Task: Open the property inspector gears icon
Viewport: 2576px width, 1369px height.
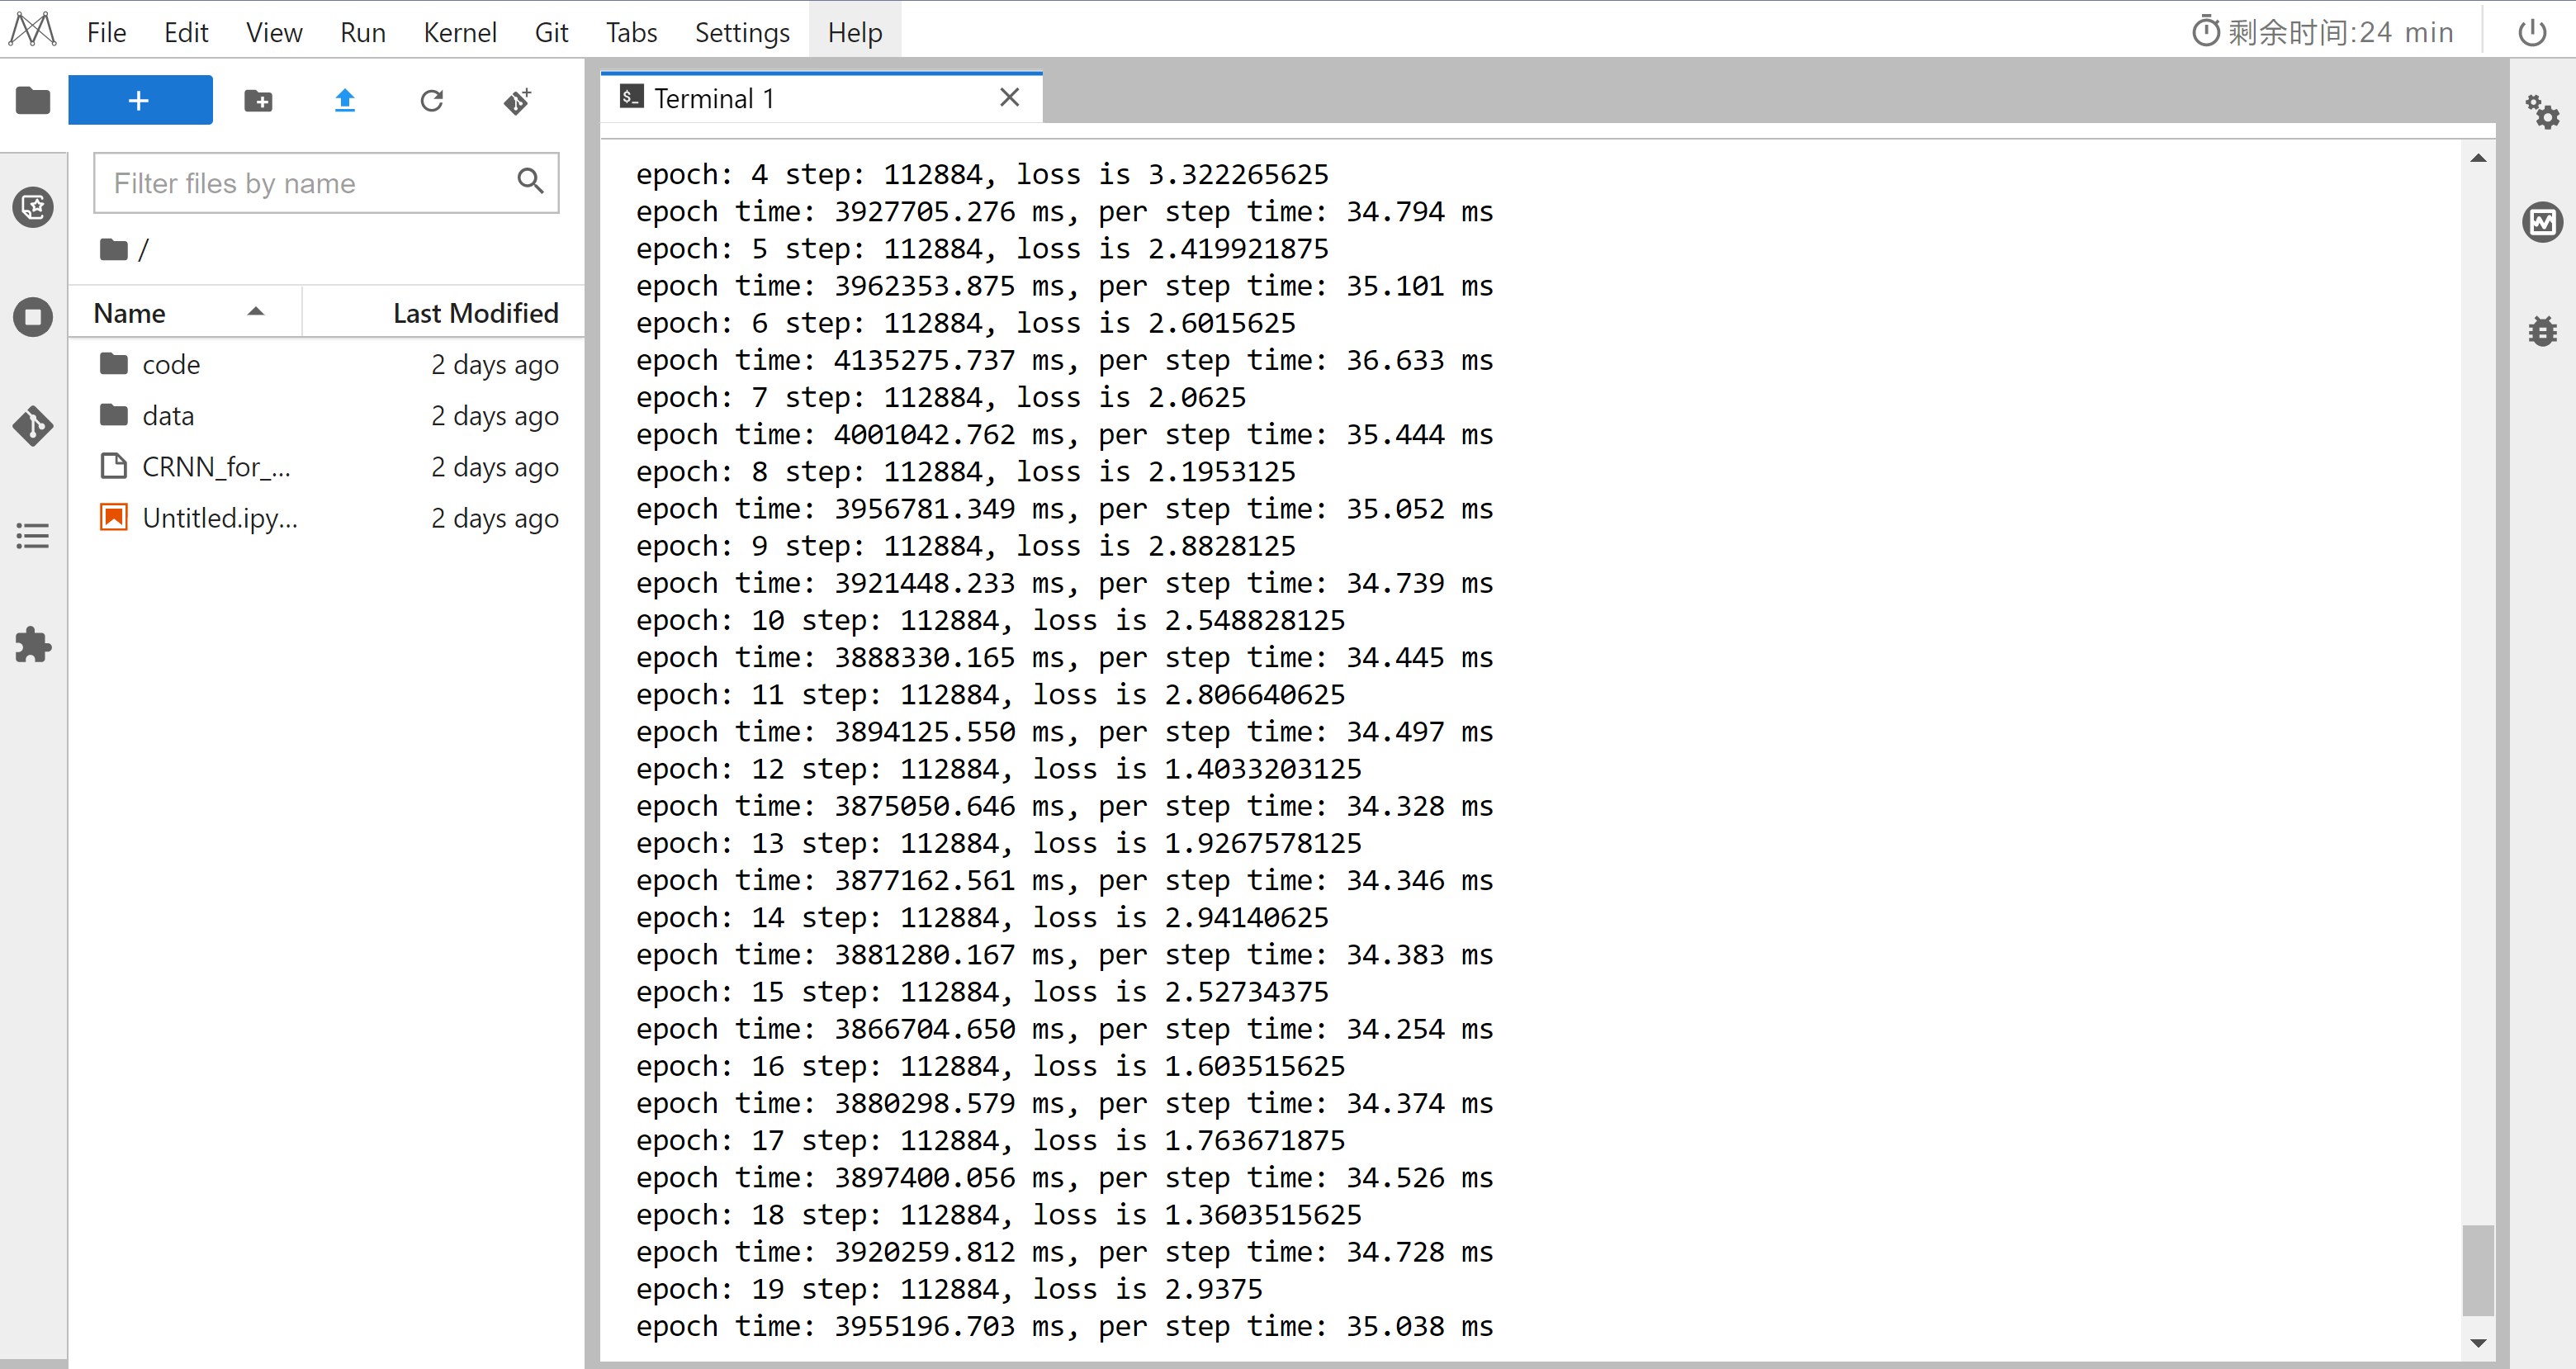Action: 2542,111
